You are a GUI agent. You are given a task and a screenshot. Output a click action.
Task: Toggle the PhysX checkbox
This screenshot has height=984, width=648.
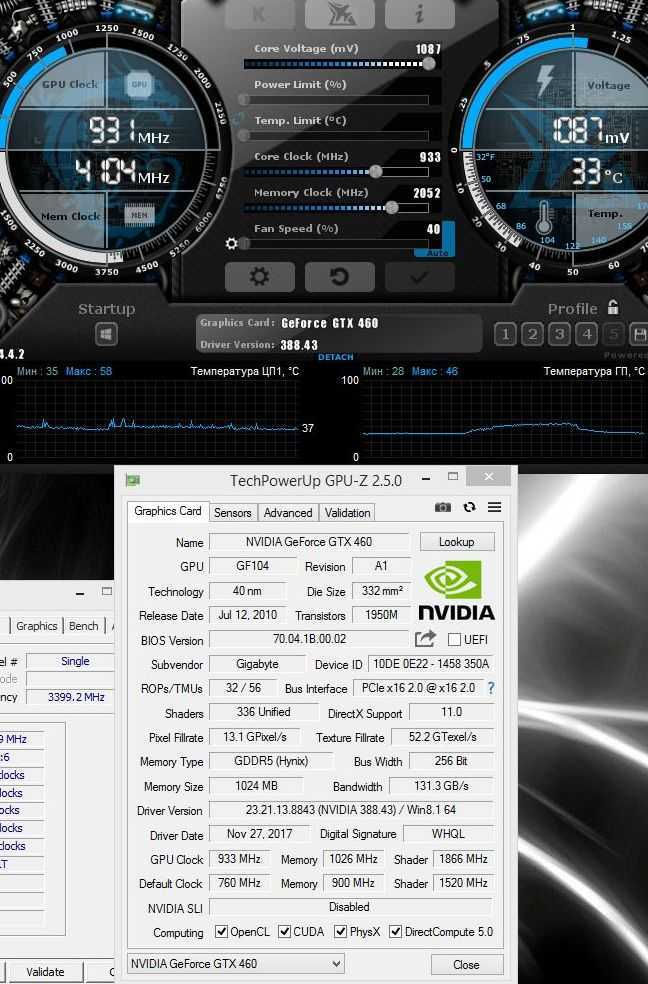340,931
